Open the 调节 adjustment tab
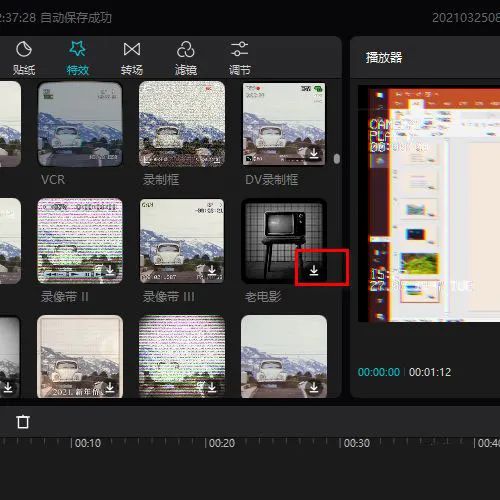Viewport: 500px width, 500px height. (239, 59)
